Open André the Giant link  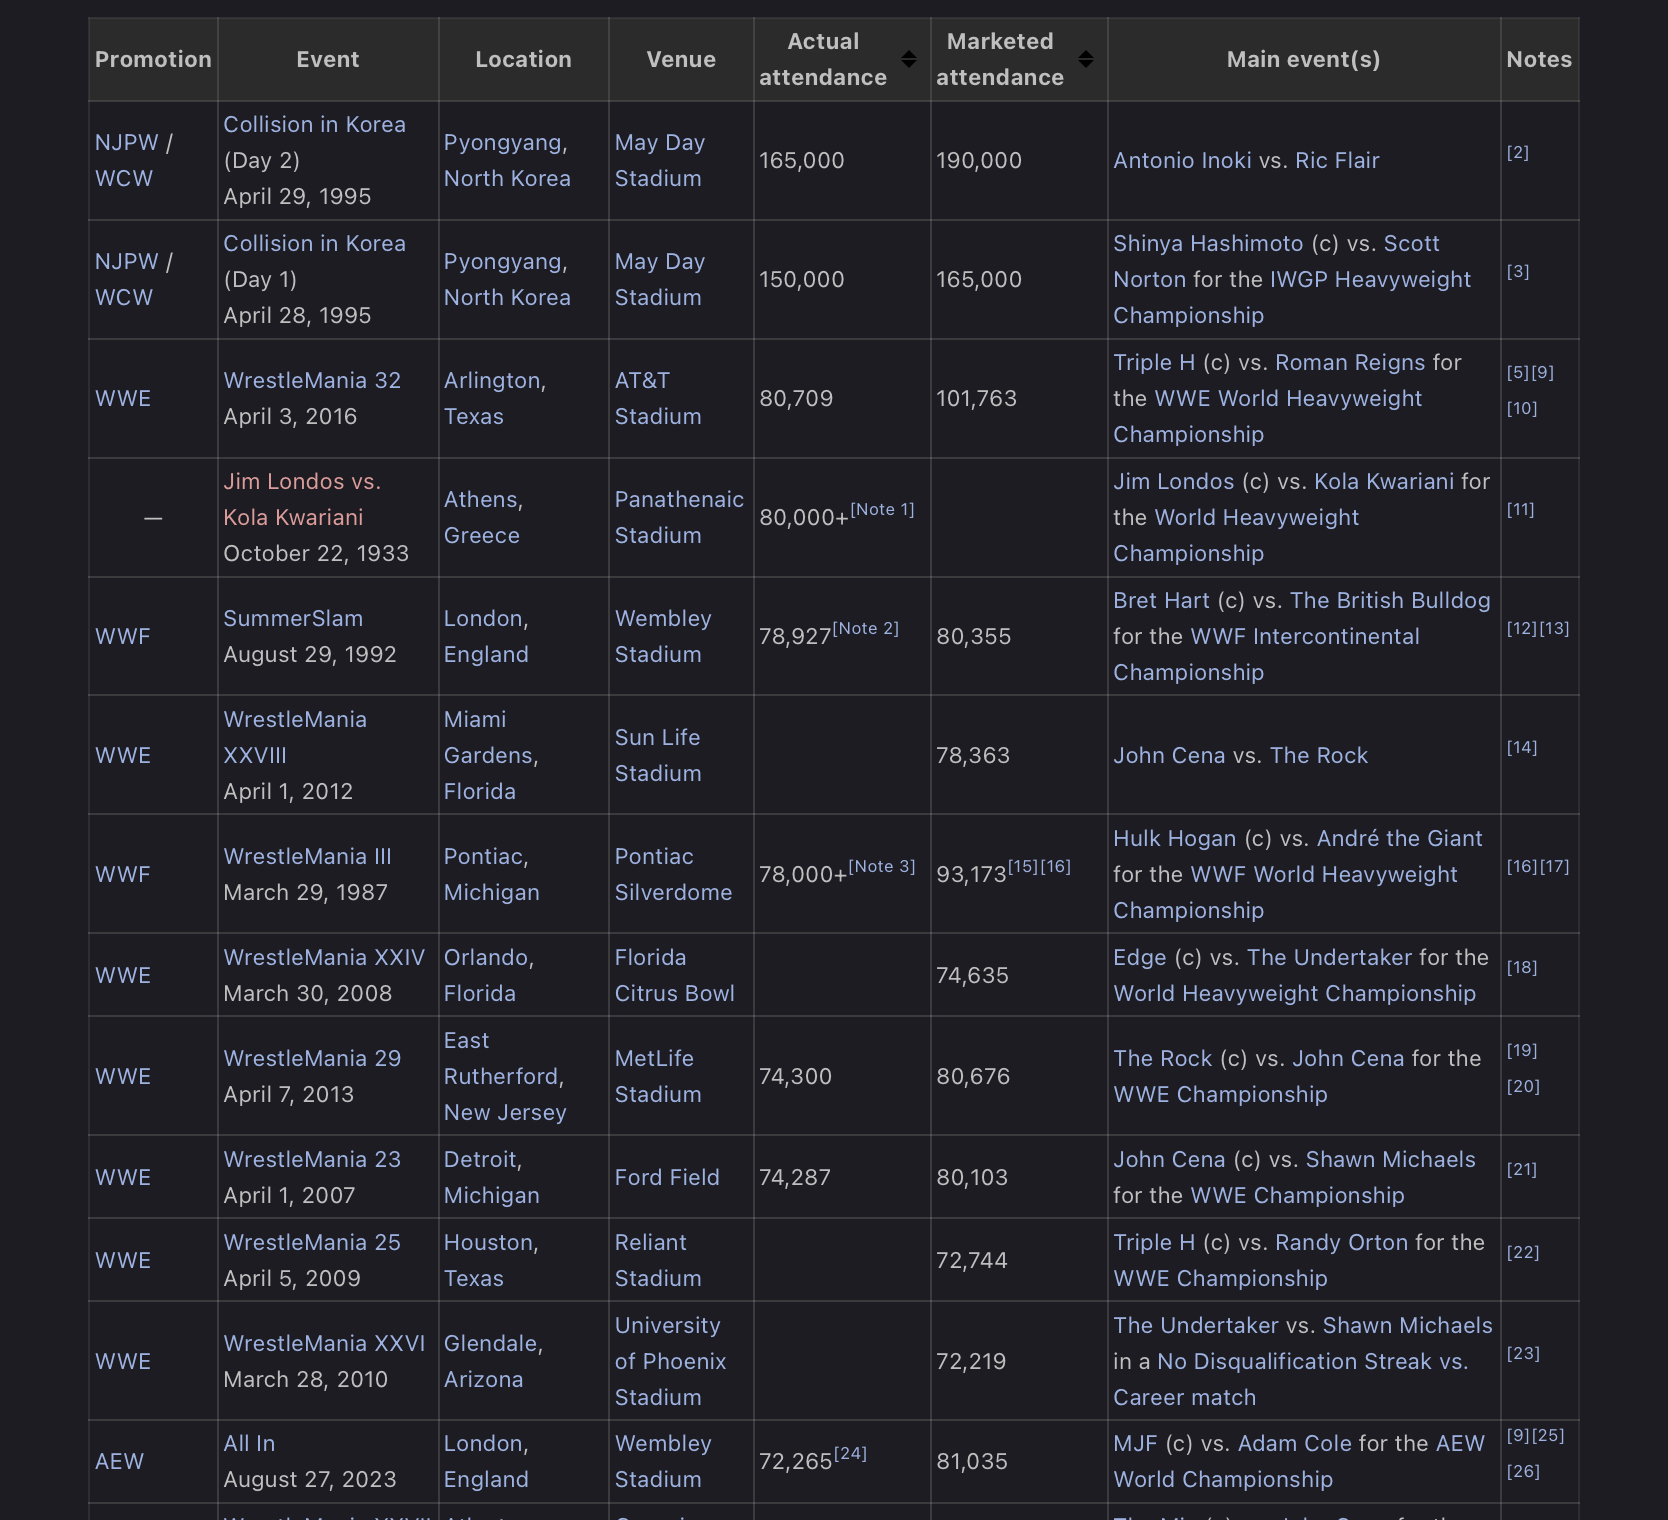point(1399,839)
